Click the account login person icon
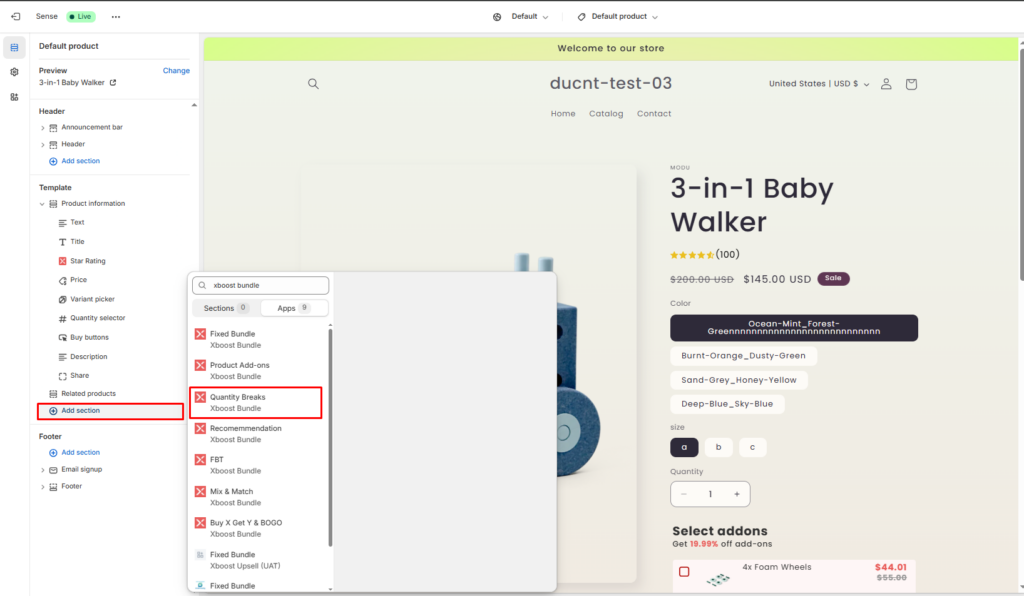This screenshot has width=1024, height=596. tap(886, 84)
